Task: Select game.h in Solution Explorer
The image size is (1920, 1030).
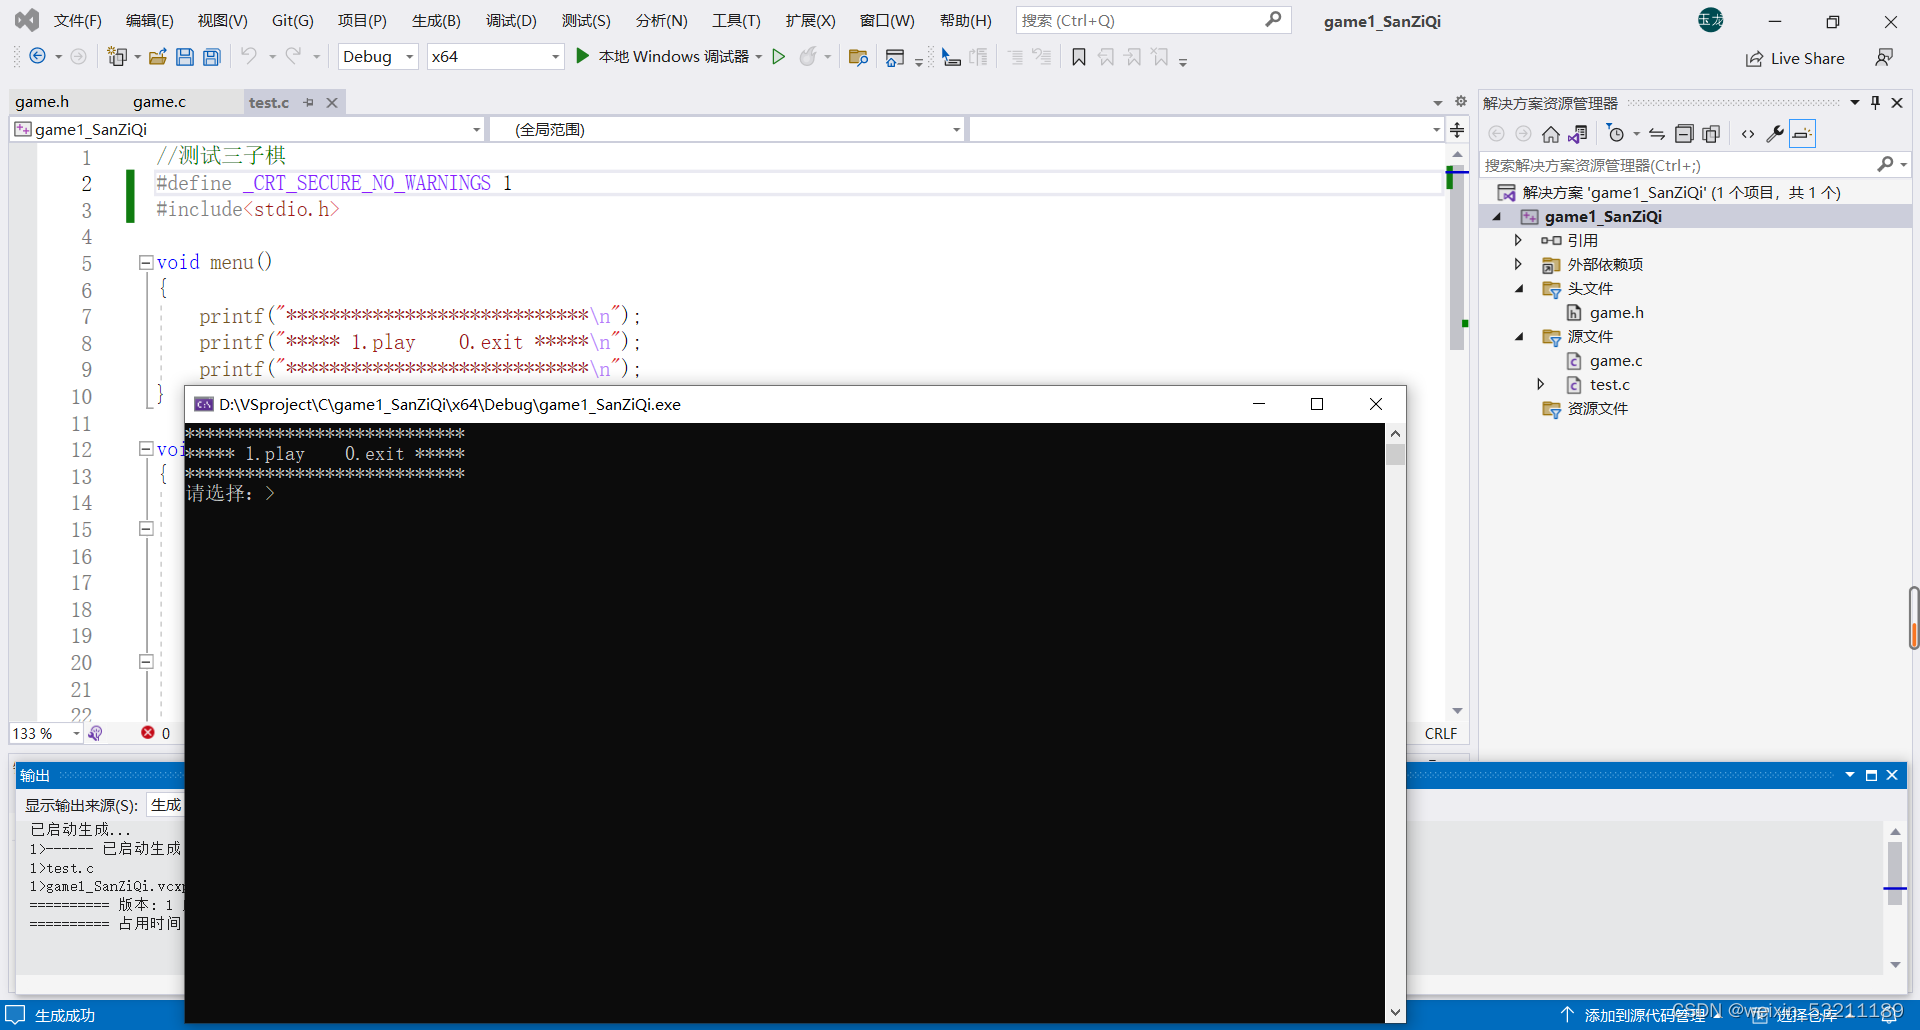Action: click(1616, 313)
